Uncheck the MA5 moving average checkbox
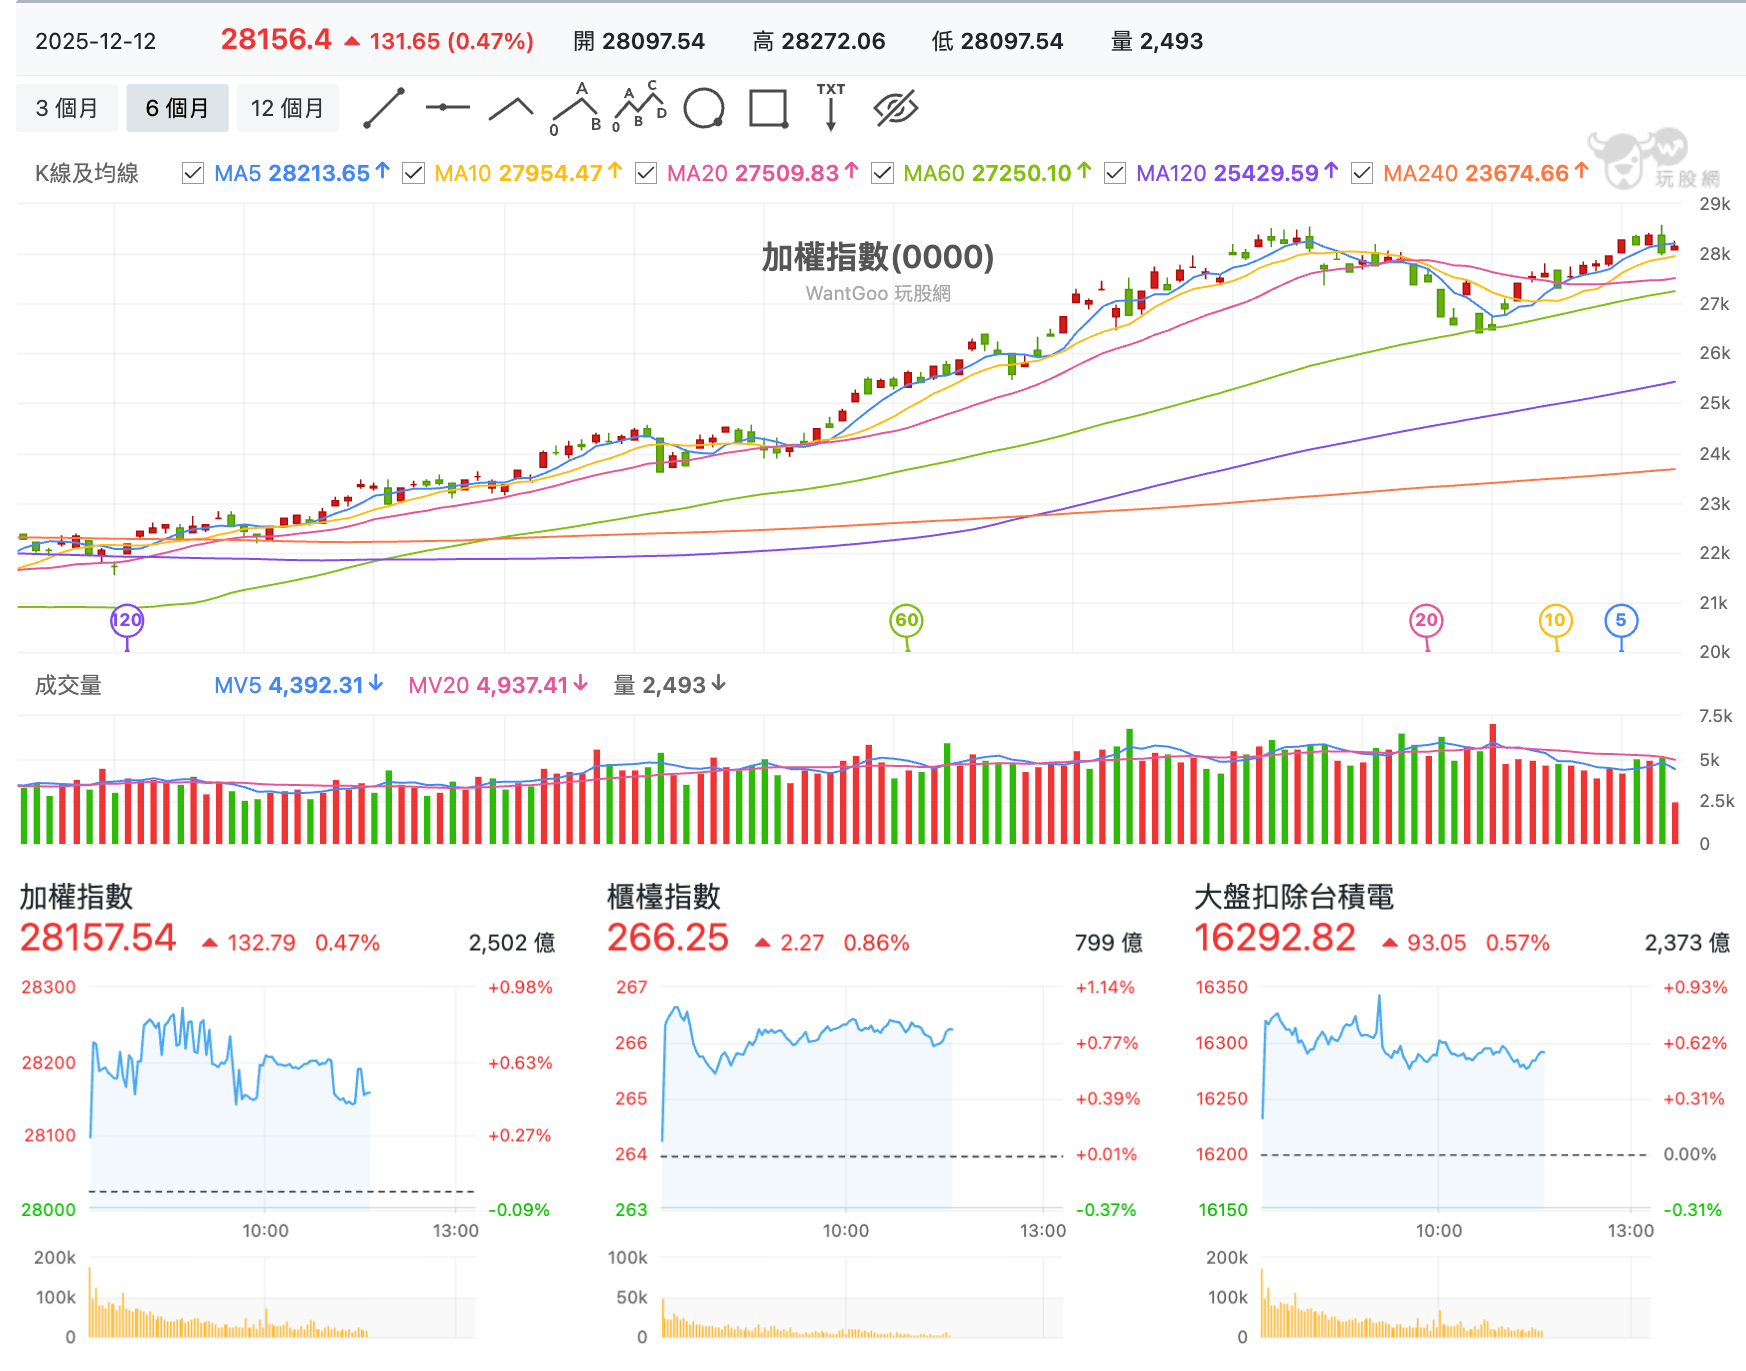 [193, 173]
